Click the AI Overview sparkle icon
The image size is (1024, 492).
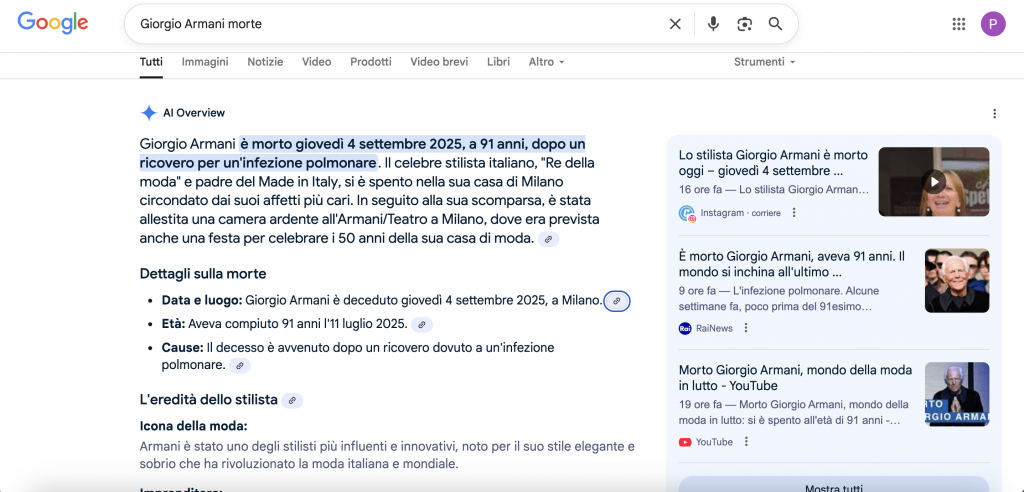149,113
